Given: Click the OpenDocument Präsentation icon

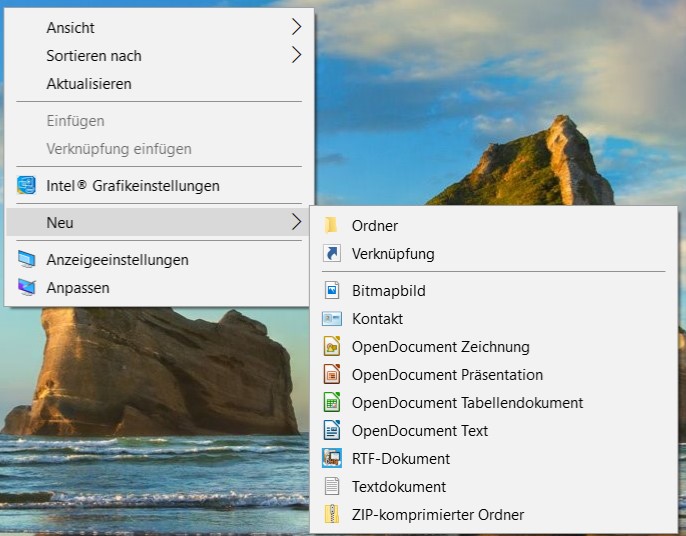Looking at the screenshot, I should point(332,375).
